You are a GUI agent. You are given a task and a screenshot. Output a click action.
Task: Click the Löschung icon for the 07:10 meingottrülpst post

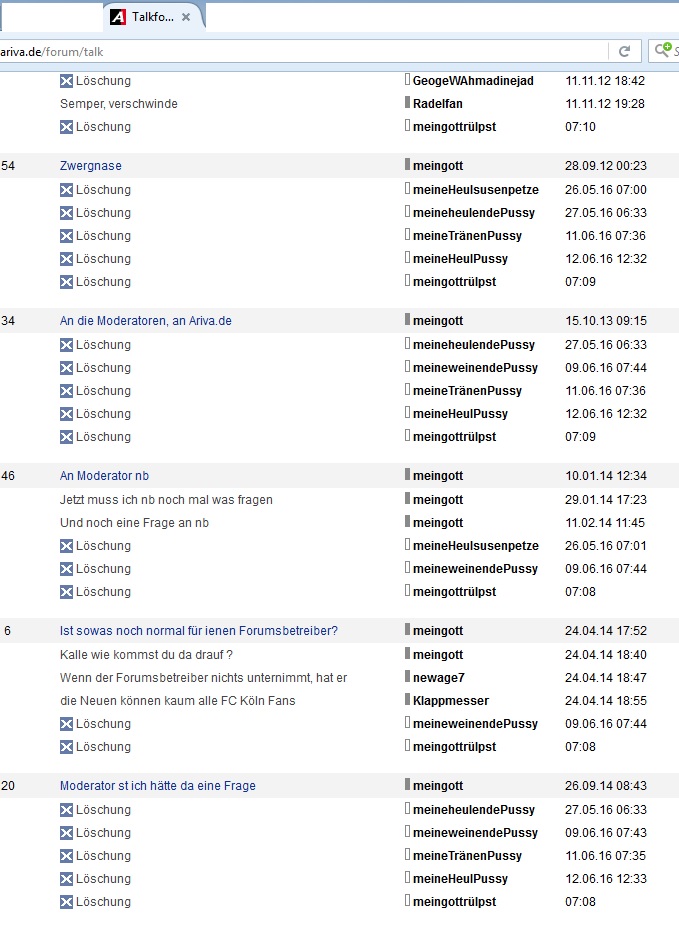[67, 127]
